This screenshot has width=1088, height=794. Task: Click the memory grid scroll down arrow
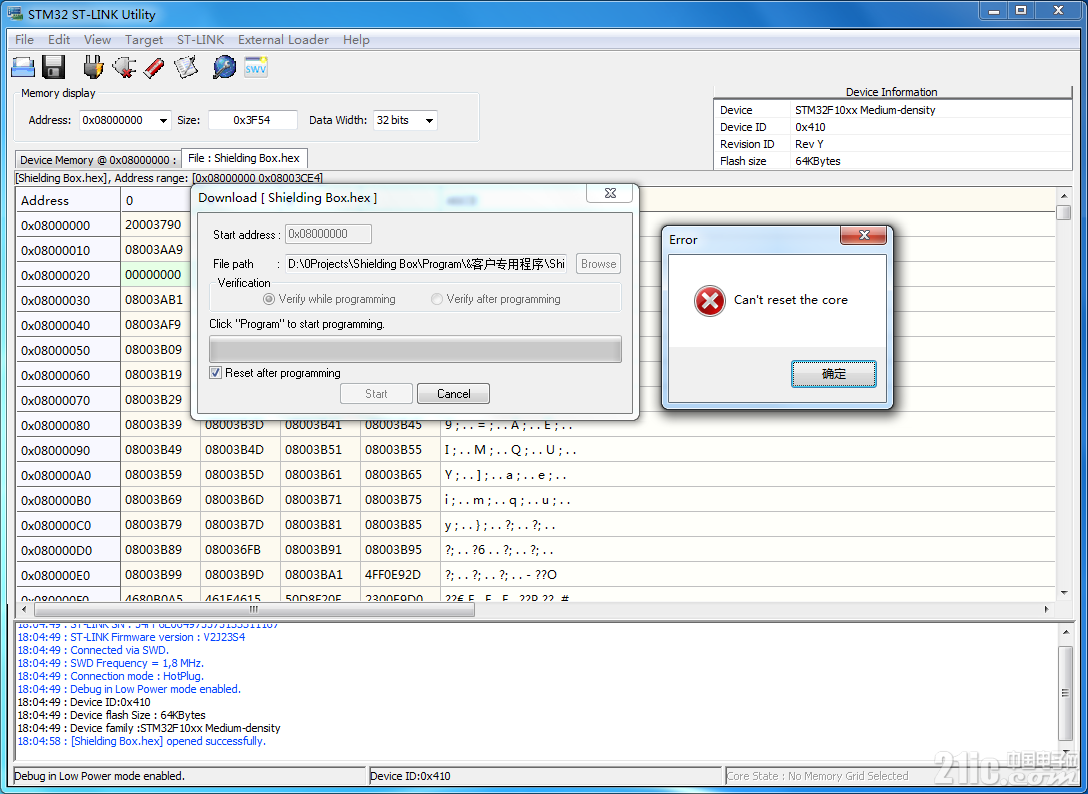click(1064, 592)
